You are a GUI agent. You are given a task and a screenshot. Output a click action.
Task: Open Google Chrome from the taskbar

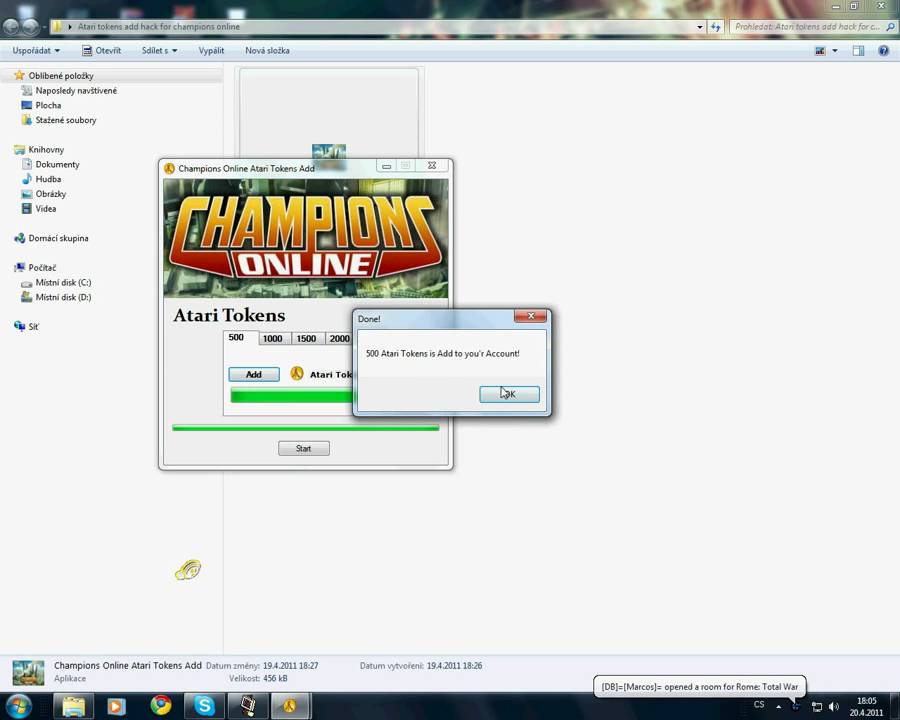click(x=161, y=706)
